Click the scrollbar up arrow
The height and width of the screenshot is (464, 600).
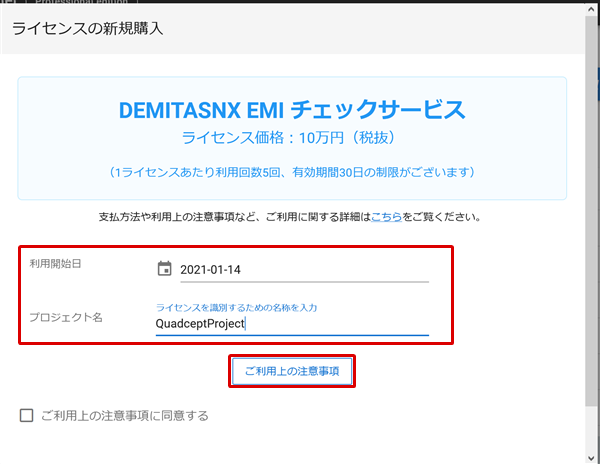pos(591,9)
